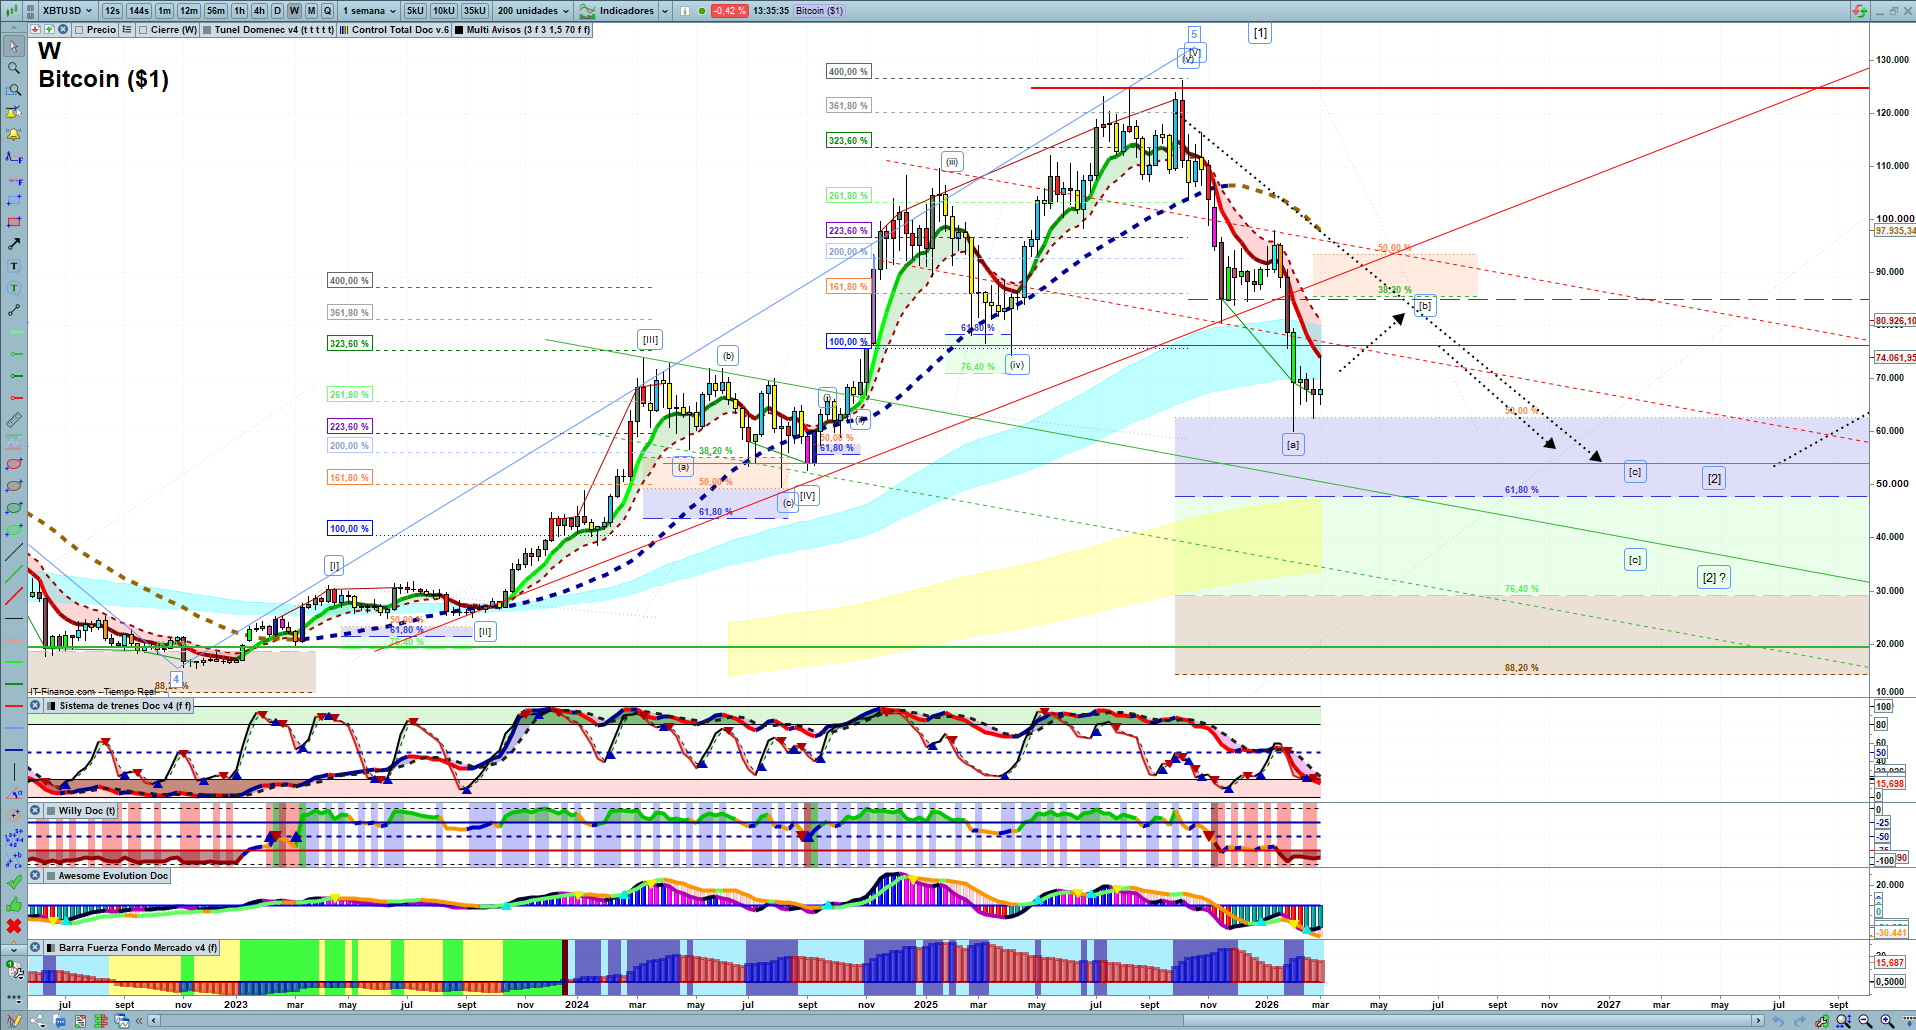The width and height of the screenshot is (1916, 1030).
Task: Select the magnifier zoom tool
Action: [x=14, y=68]
